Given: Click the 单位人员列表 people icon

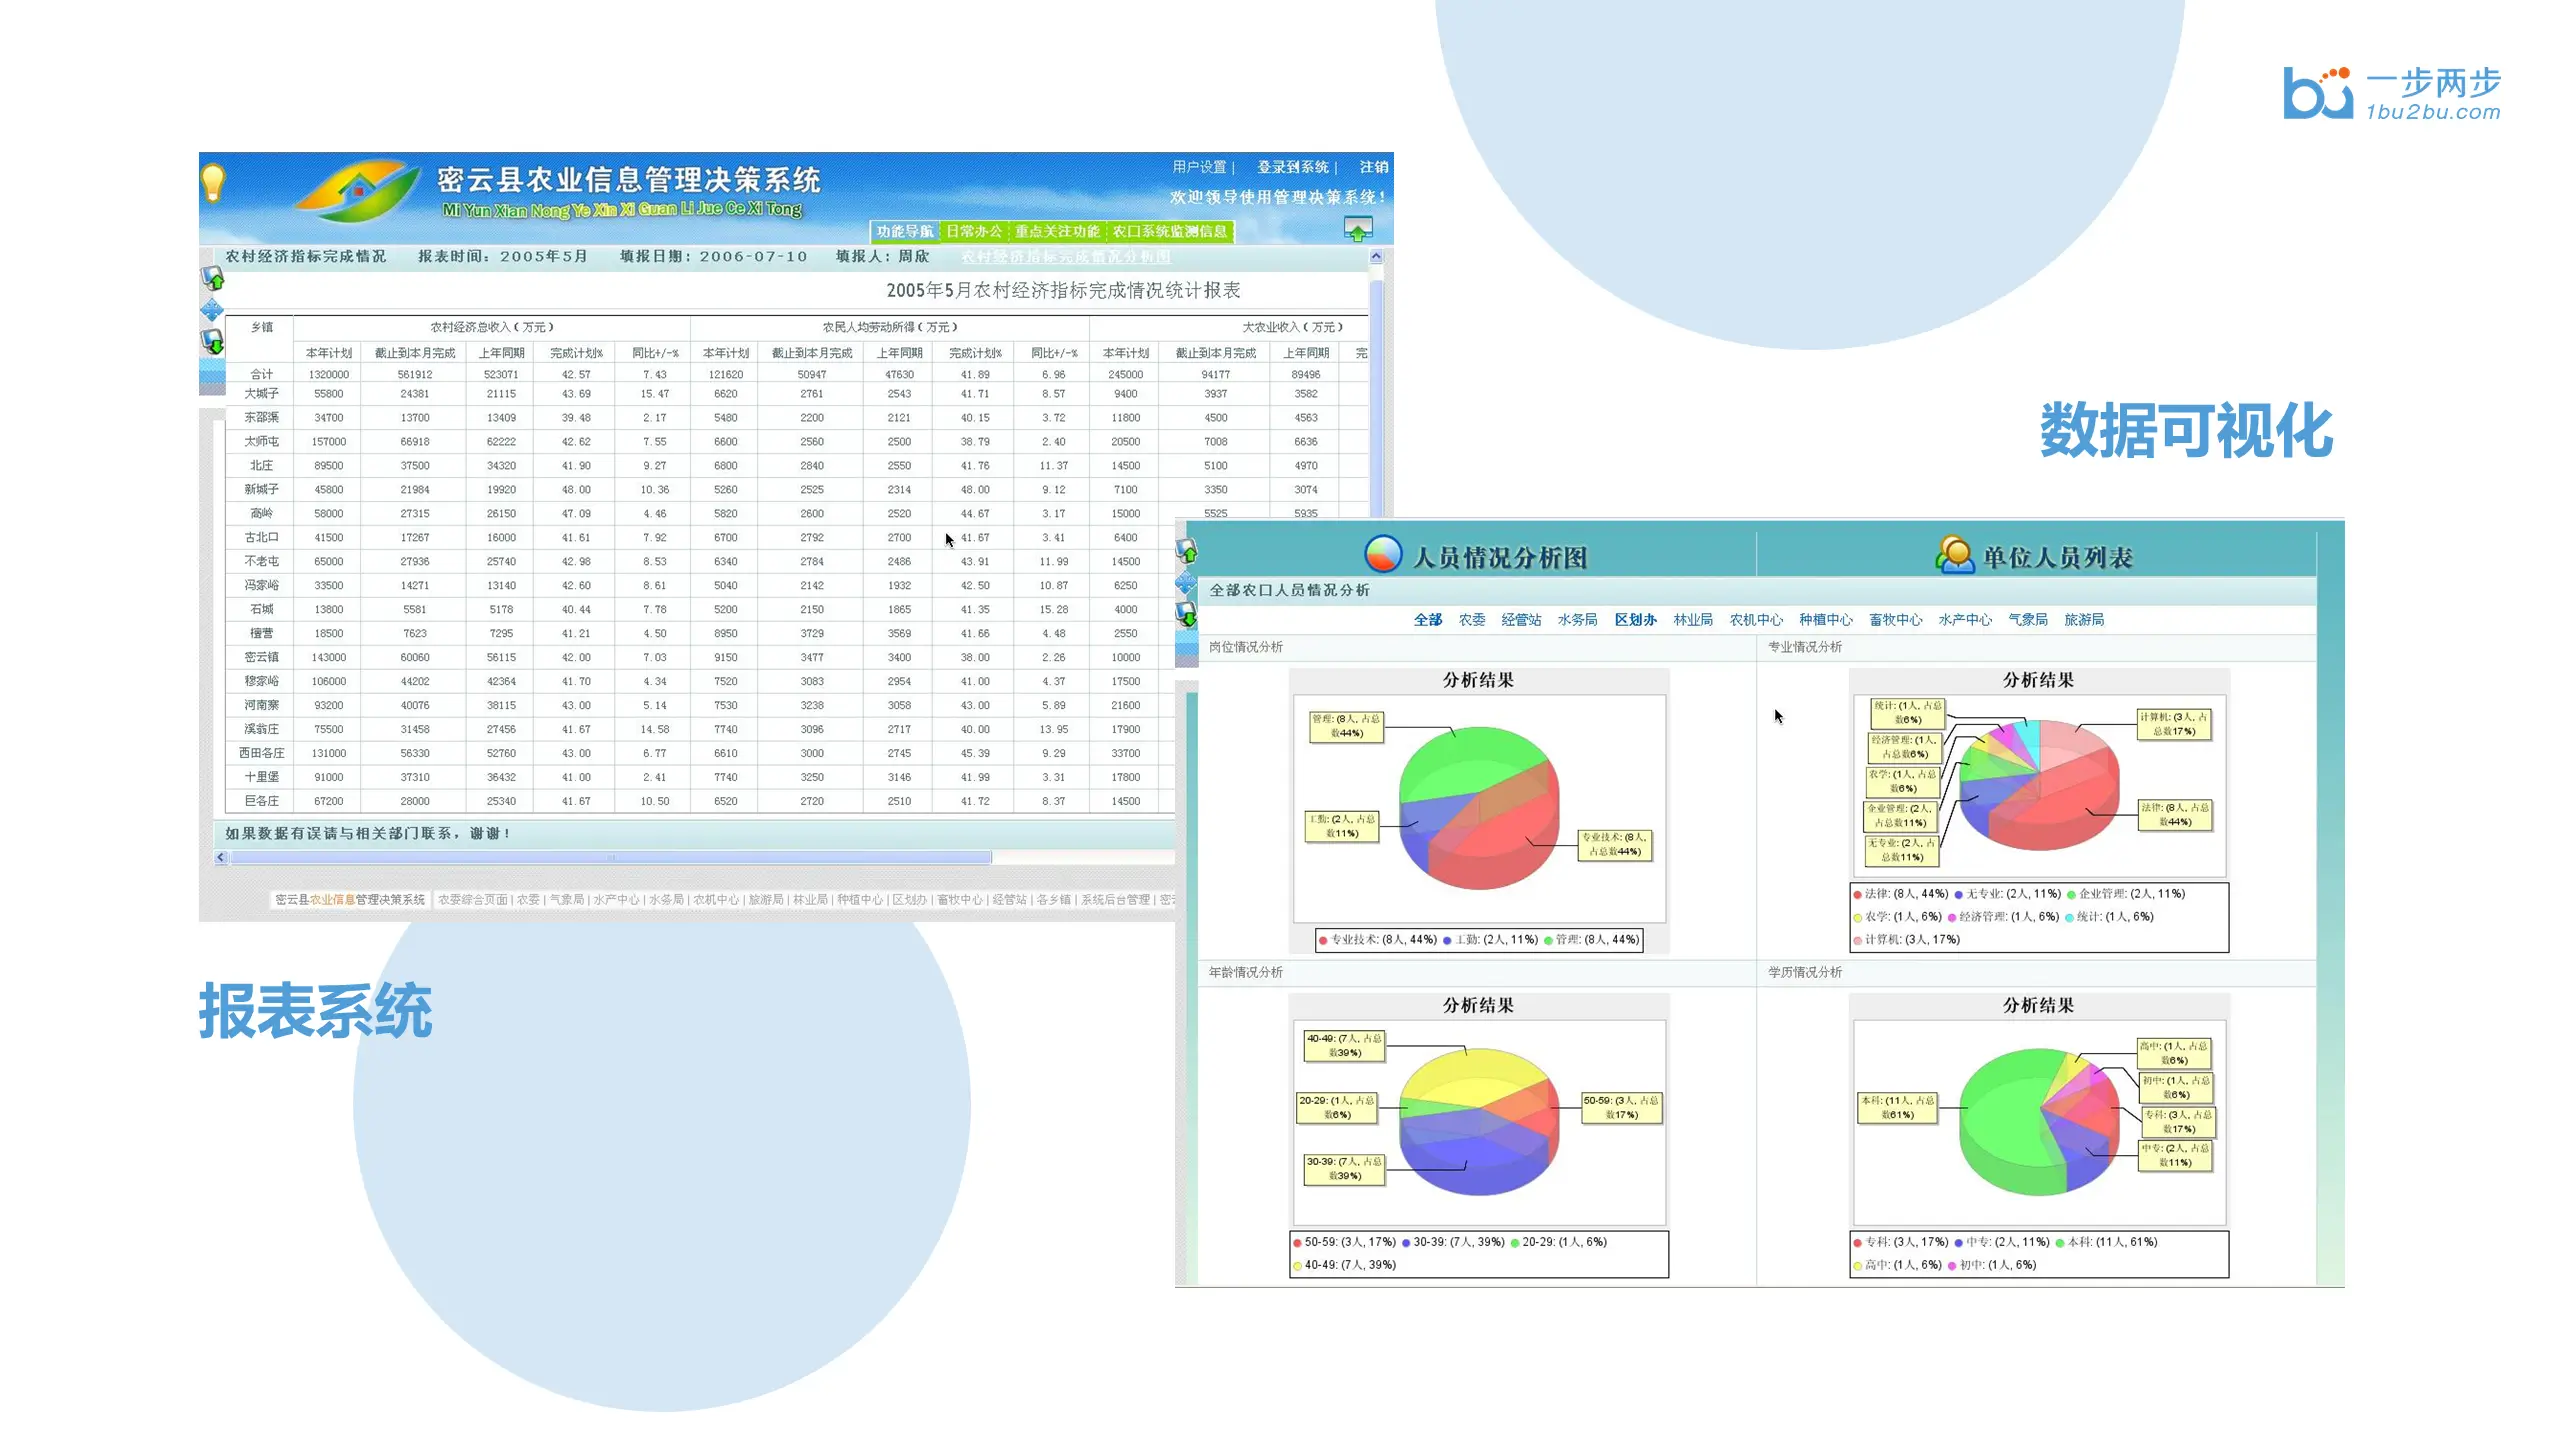Looking at the screenshot, I should [1954, 555].
